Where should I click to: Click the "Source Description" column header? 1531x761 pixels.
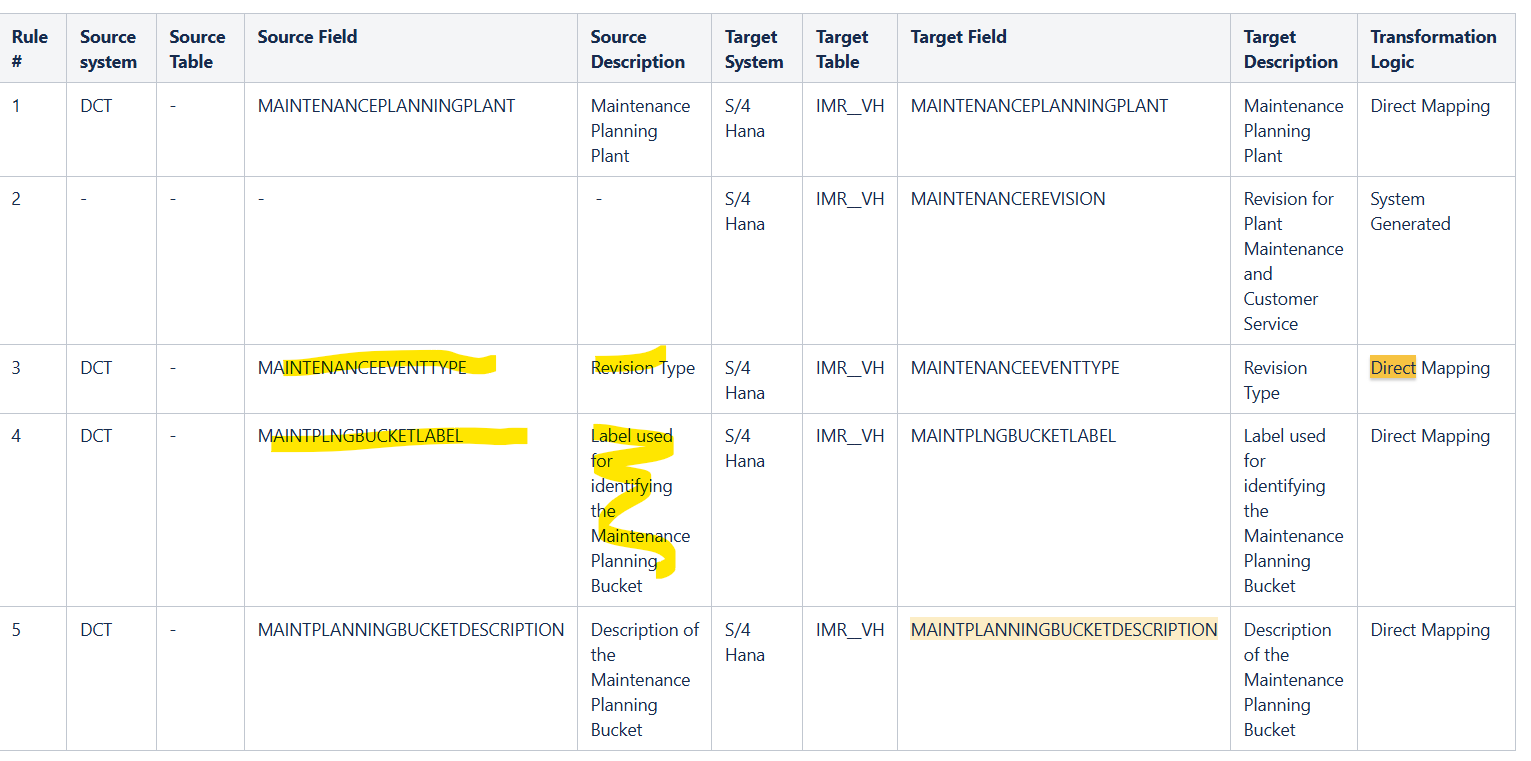(x=637, y=49)
